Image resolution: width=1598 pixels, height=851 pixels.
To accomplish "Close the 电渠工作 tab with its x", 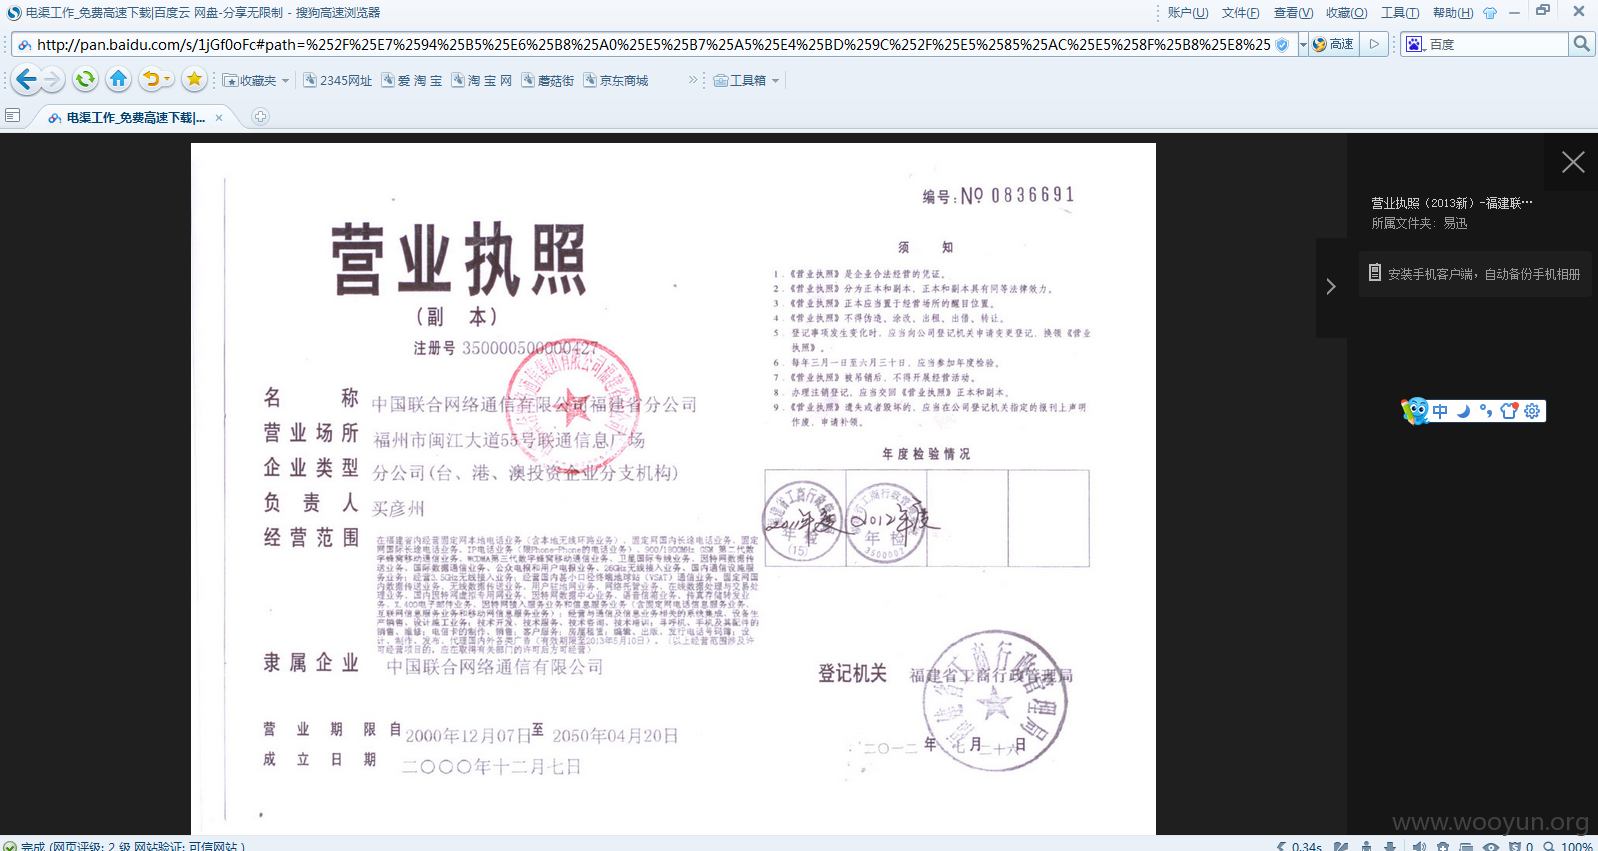I will pos(219,117).
